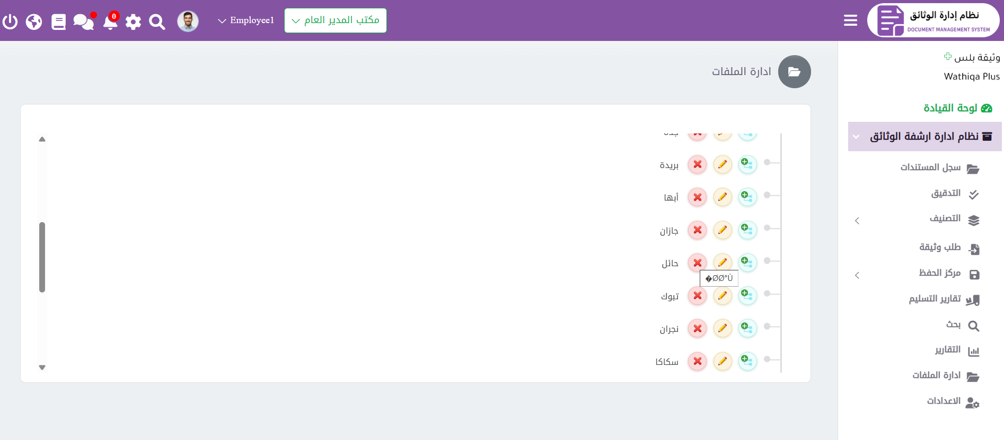Viewport: 1004px width, 440px height.
Task: Open the مكتب المدير العام dropdown
Action: pos(335,21)
